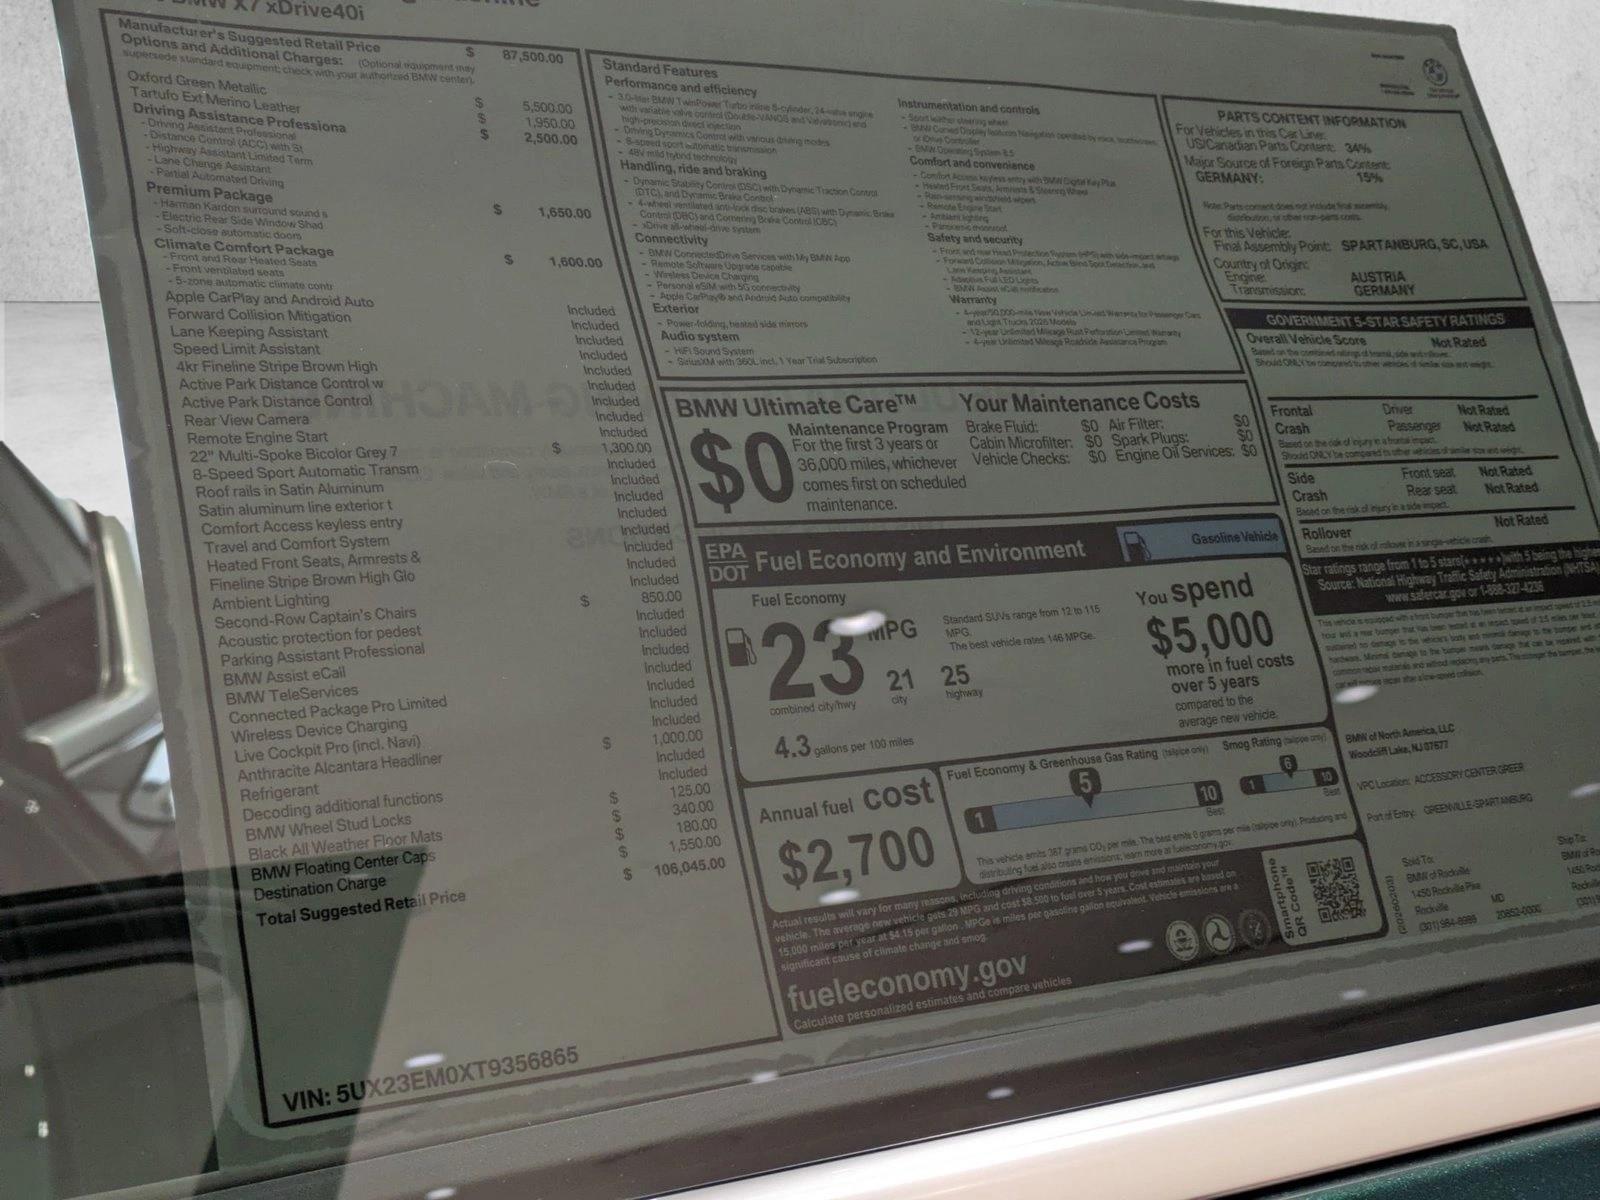This screenshot has height=1200, width=1600.
Task: Click the first agency seal near the QR code
Action: point(1180,937)
